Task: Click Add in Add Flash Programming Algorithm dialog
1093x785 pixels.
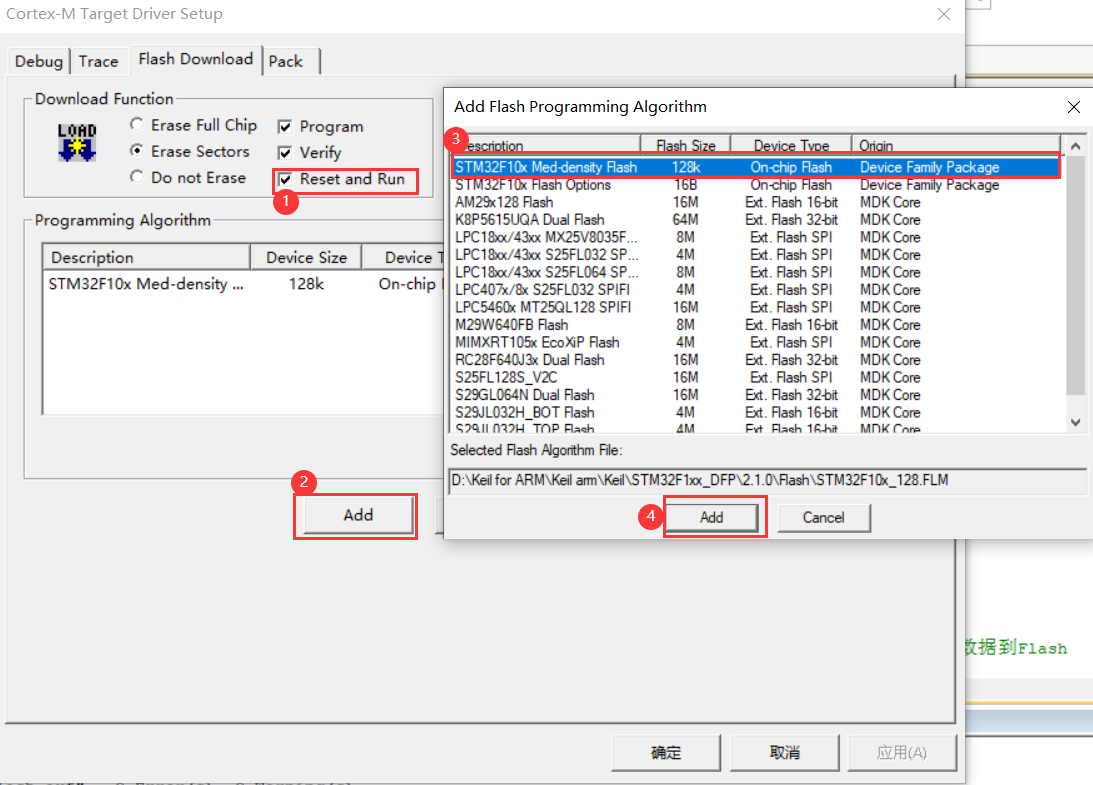Action: click(x=712, y=517)
